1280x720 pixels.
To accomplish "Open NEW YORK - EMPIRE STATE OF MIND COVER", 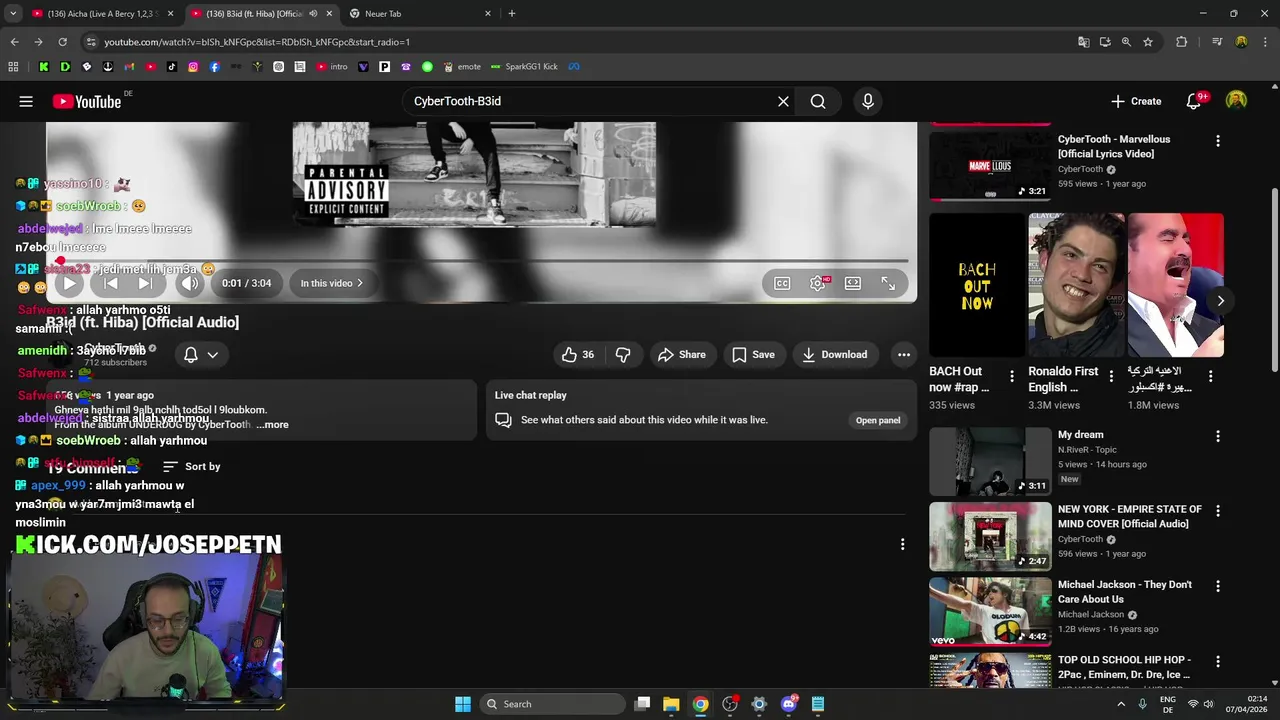I will pos(1130,516).
